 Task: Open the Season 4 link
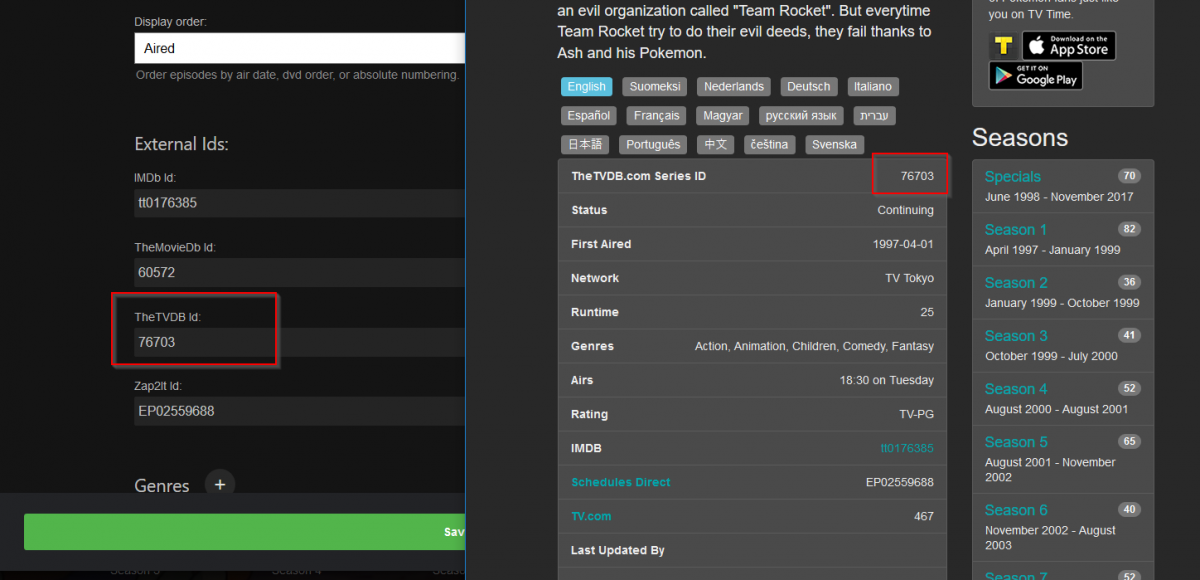pos(1016,389)
